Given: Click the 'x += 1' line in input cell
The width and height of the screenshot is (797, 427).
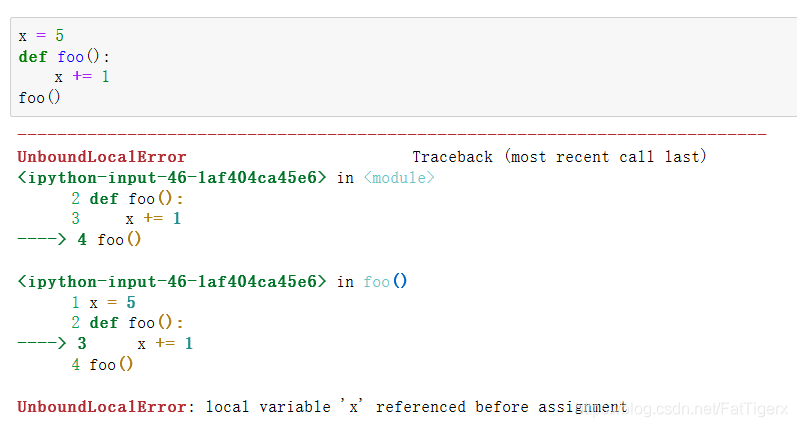Looking at the screenshot, I should coord(82,77).
